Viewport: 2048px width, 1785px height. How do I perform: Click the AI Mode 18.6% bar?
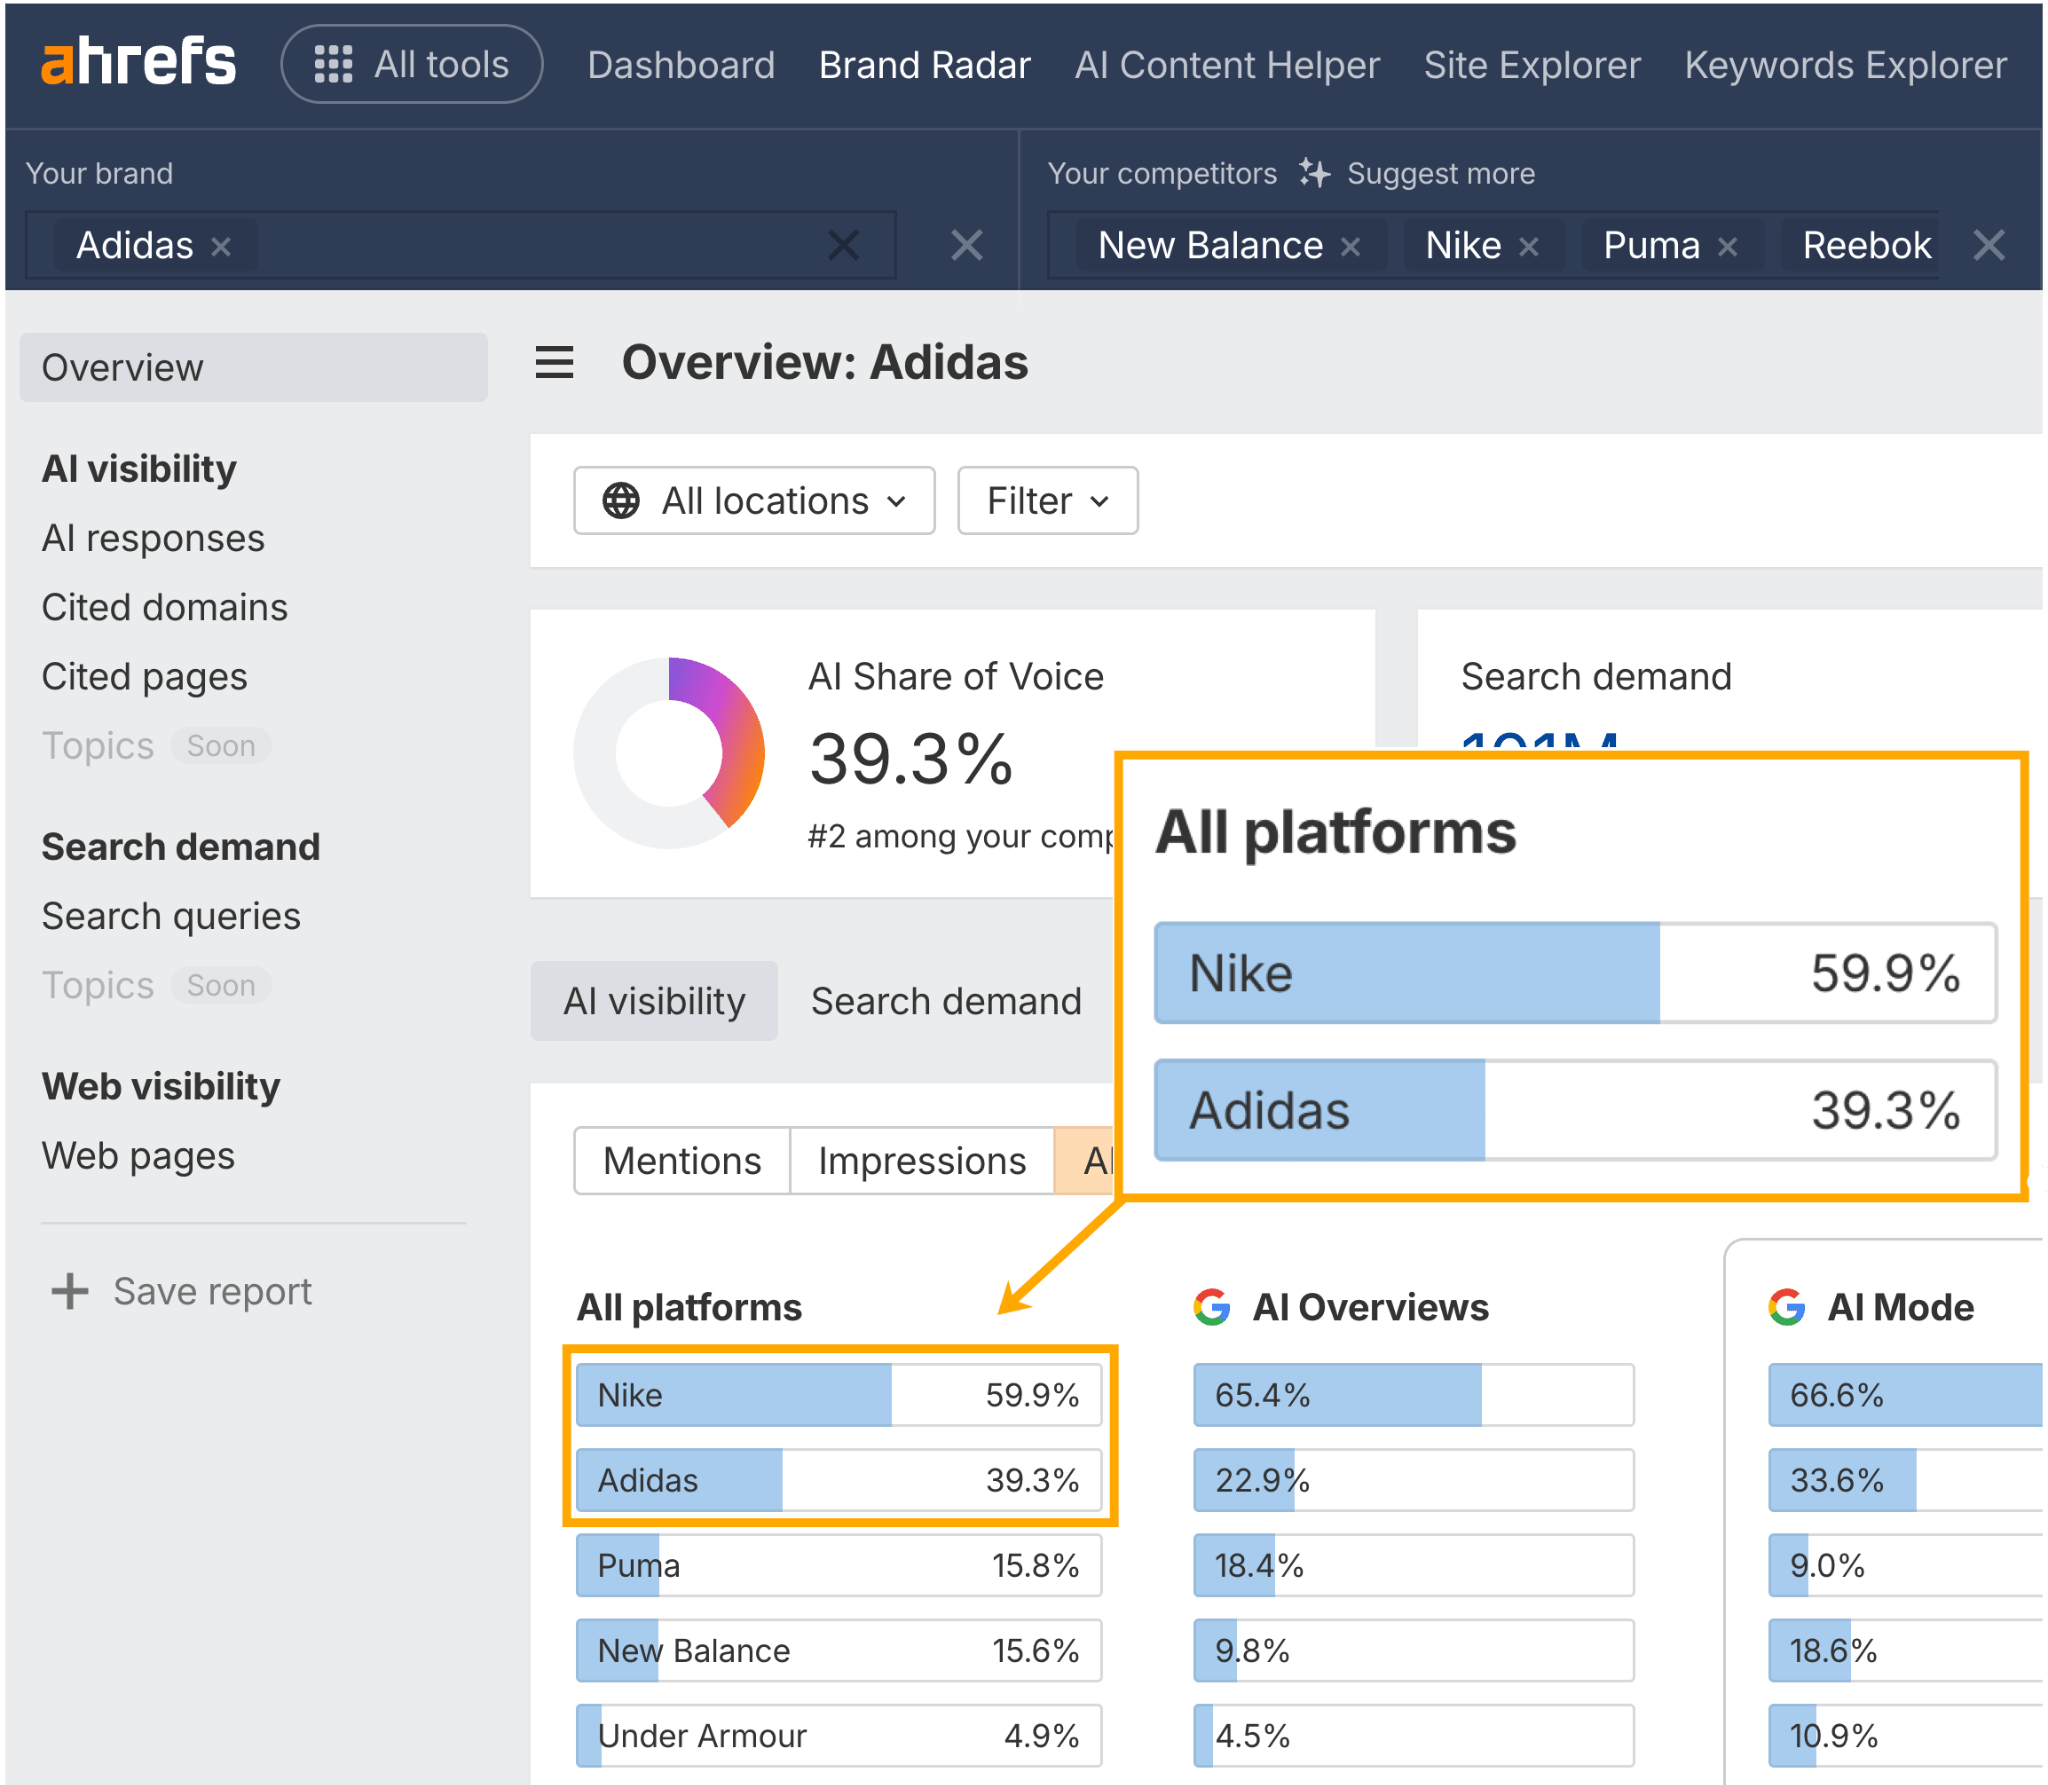click(1906, 1650)
